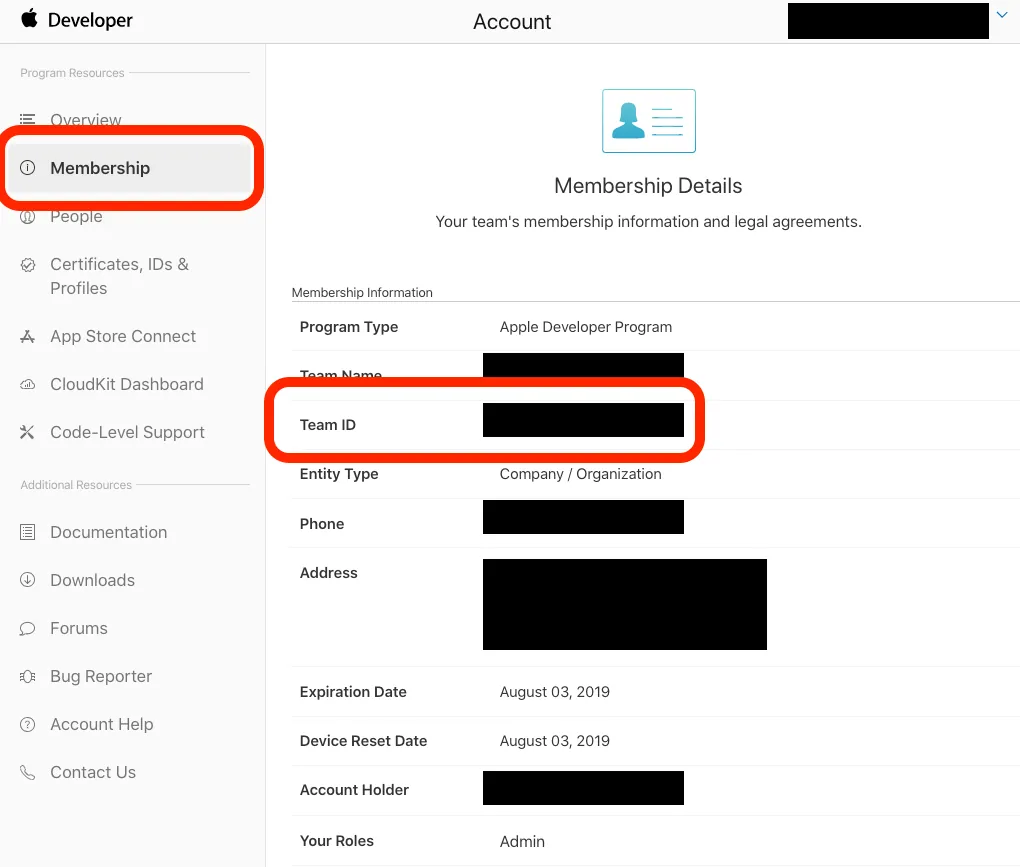Click the App Store Connect icon
1020x867 pixels.
(x=28, y=337)
